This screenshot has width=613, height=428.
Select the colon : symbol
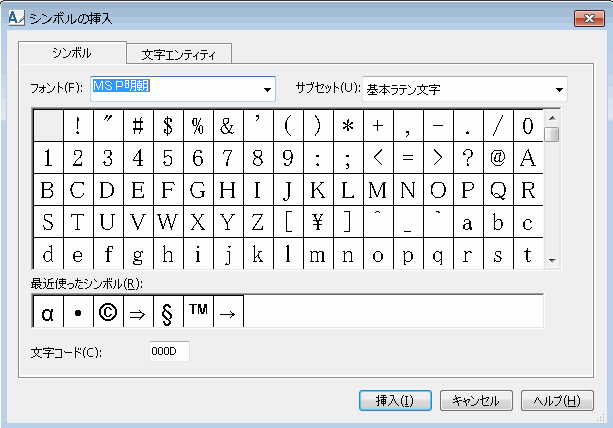click(318, 158)
